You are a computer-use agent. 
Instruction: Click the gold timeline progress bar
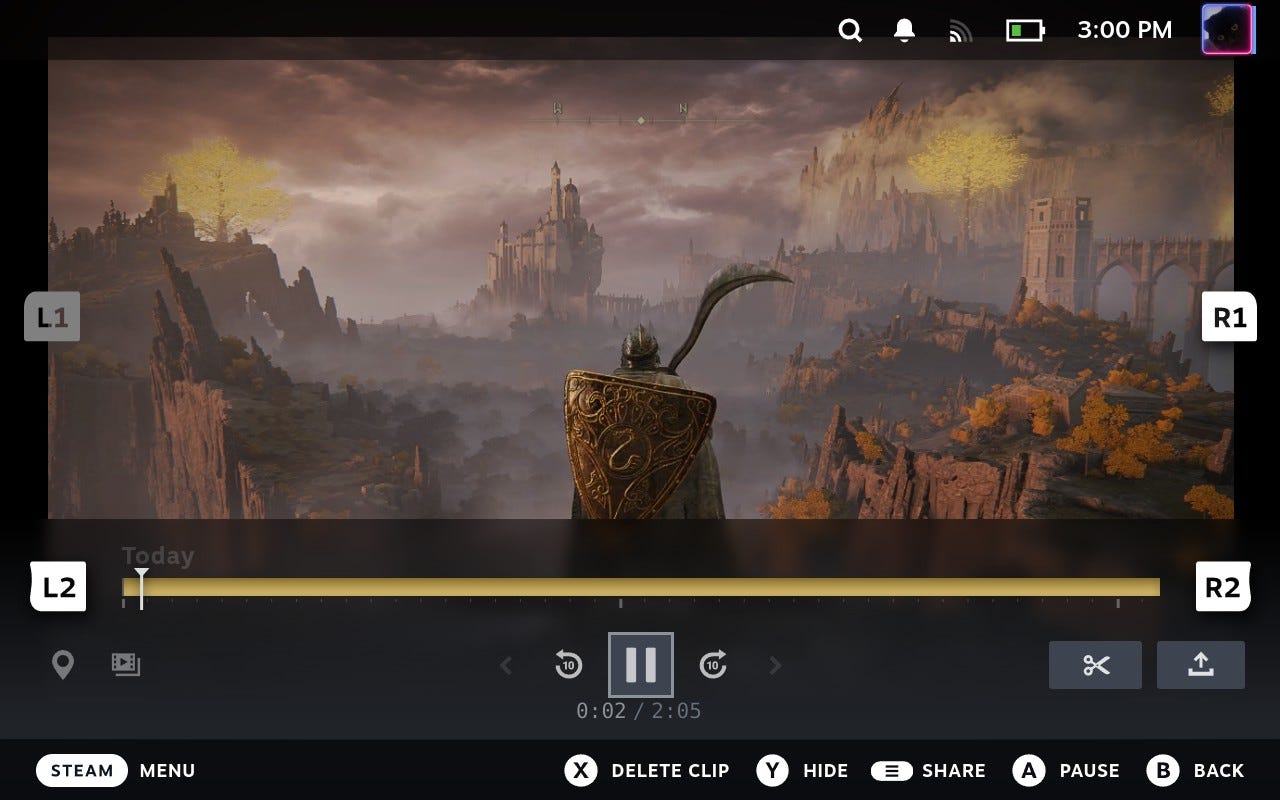point(641,587)
